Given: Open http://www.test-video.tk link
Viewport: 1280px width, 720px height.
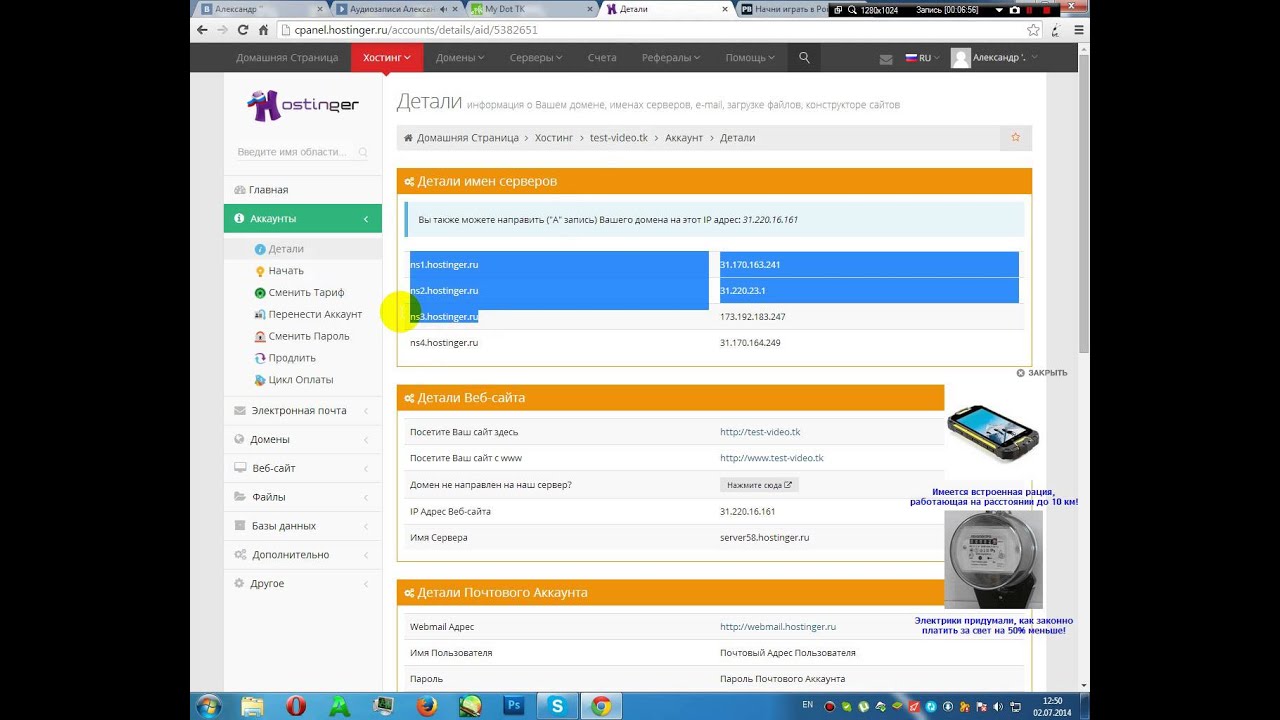Looking at the screenshot, I should click(x=772, y=458).
